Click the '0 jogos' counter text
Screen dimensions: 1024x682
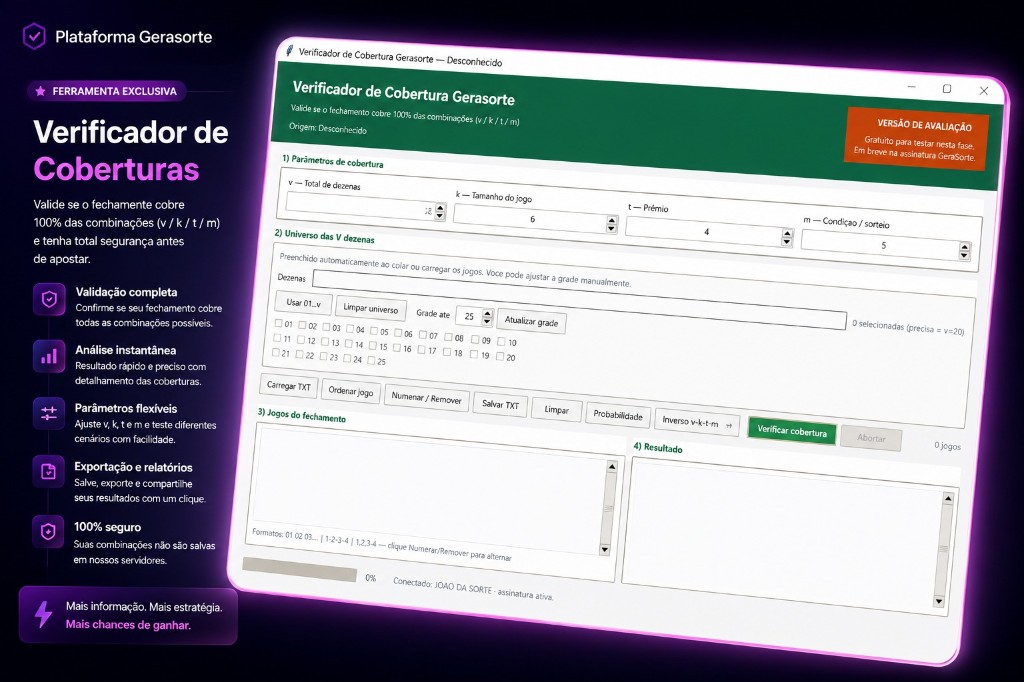(x=947, y=446)
